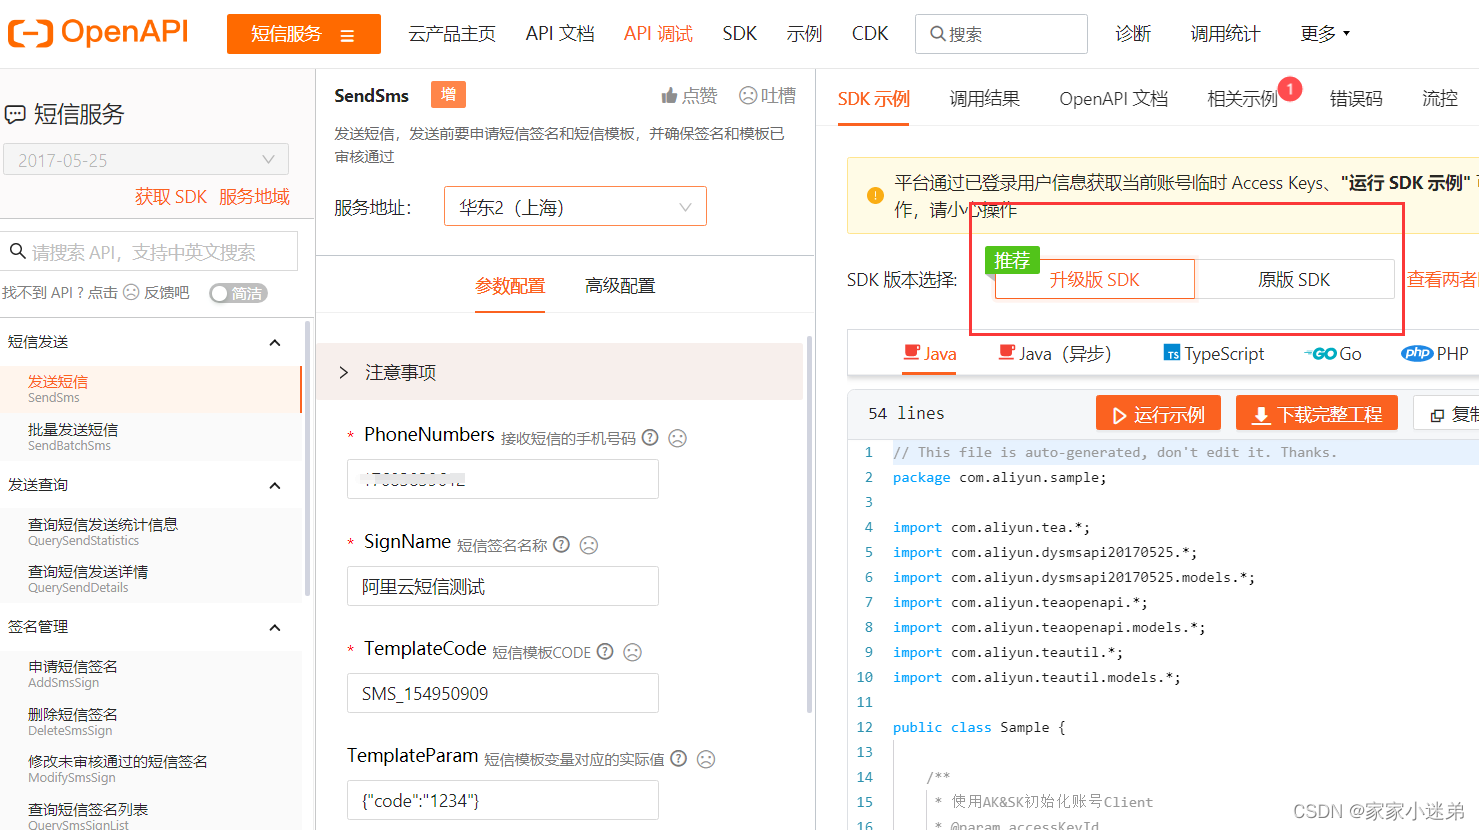Click the TemplateParam input field
The image size is (1479, 830).
(x=503, y=800)
